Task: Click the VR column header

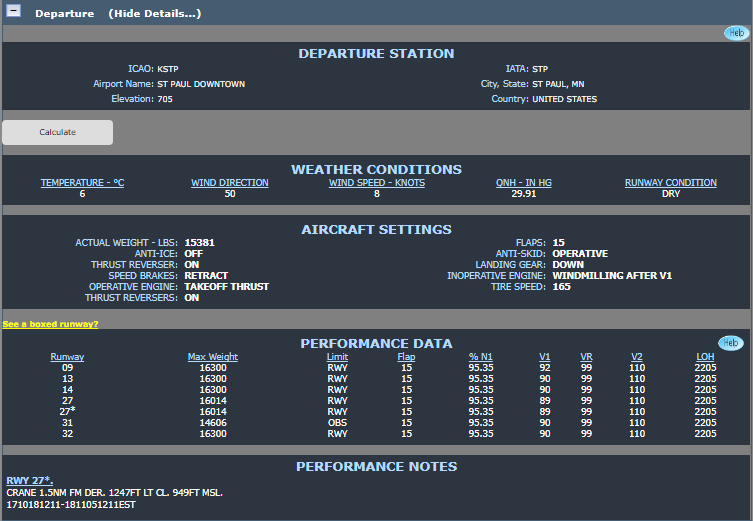Action: (x=586, y=357)
